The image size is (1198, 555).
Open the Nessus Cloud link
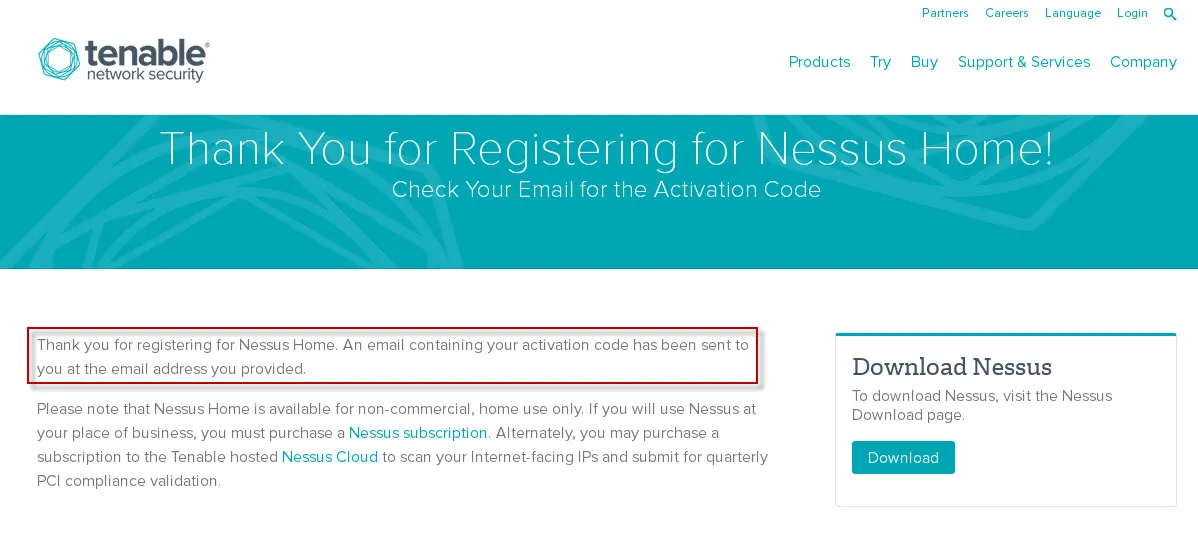[330, 457]
